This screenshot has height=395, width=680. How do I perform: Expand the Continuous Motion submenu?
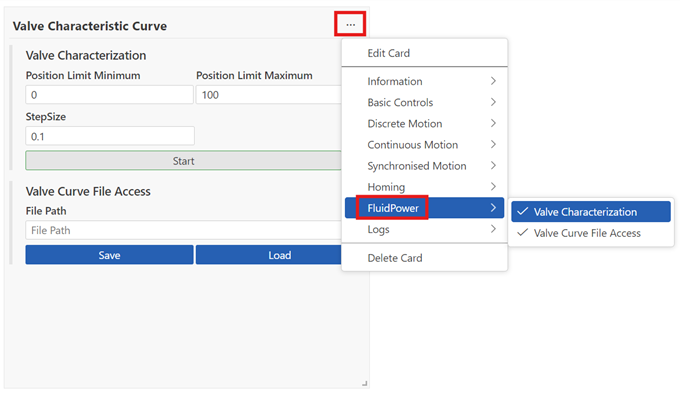(x=424, y=144)
